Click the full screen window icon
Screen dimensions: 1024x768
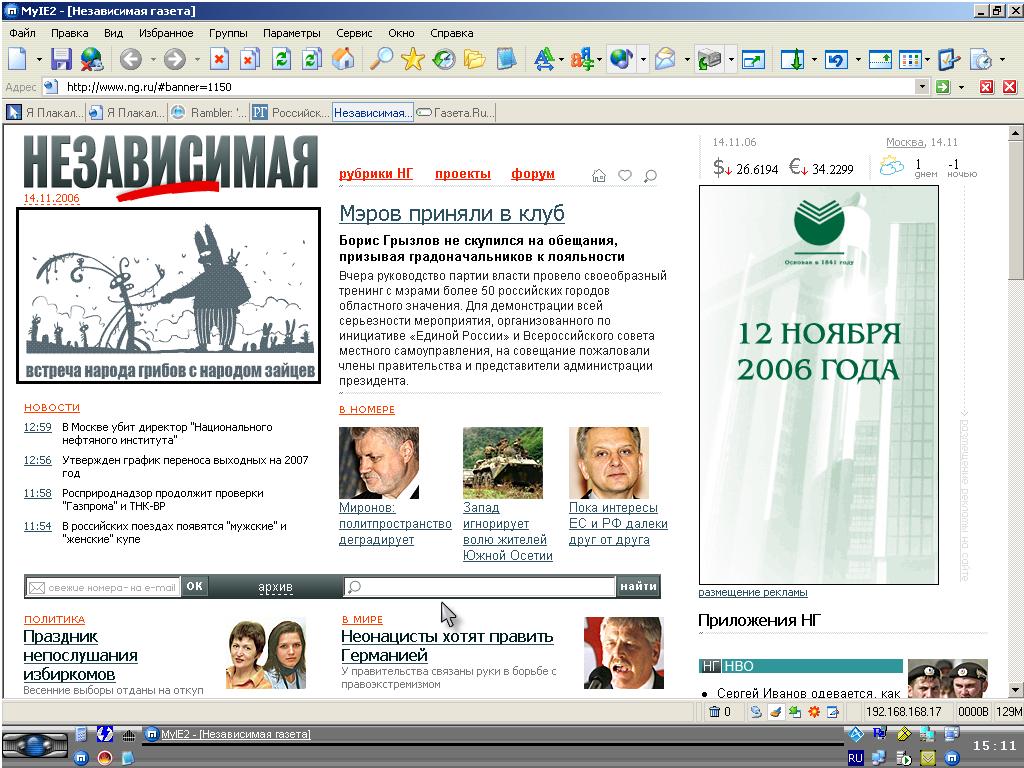click(753, 60)
